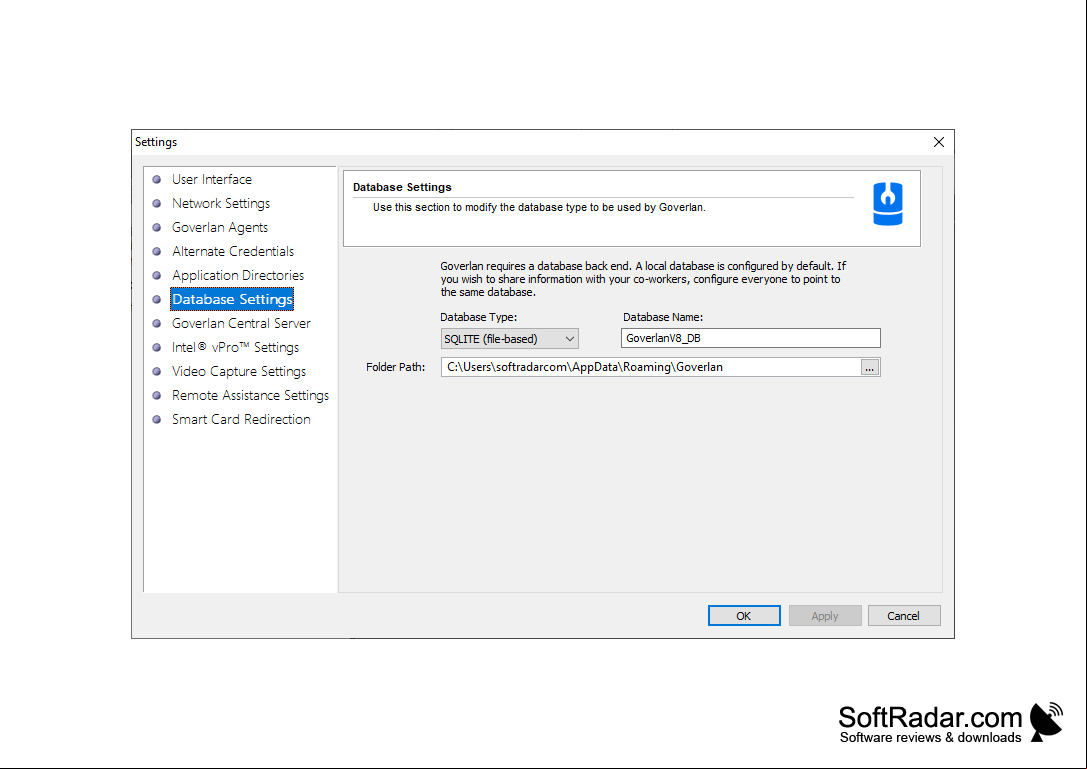Open Goverlan Central Server settings
The image size is (1087, 769).
[x=241, y=324]
